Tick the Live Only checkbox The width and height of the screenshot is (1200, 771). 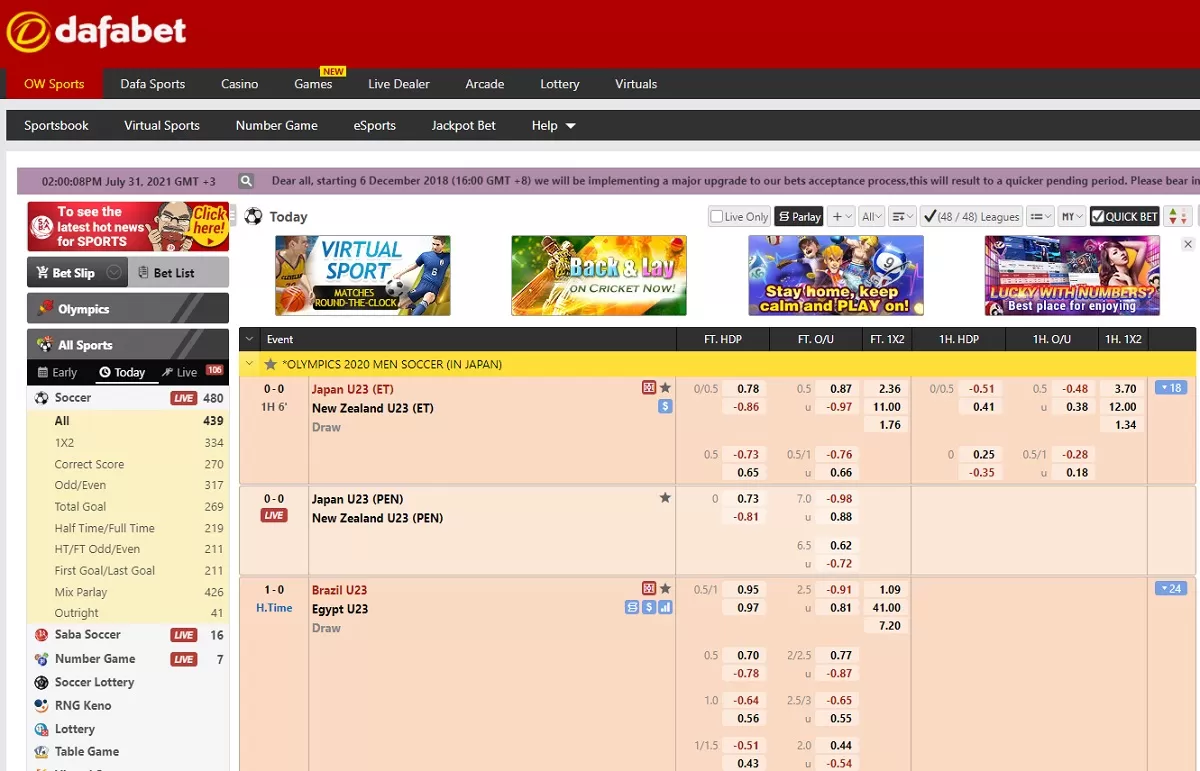pyautogui.click(x=716, y=216)
